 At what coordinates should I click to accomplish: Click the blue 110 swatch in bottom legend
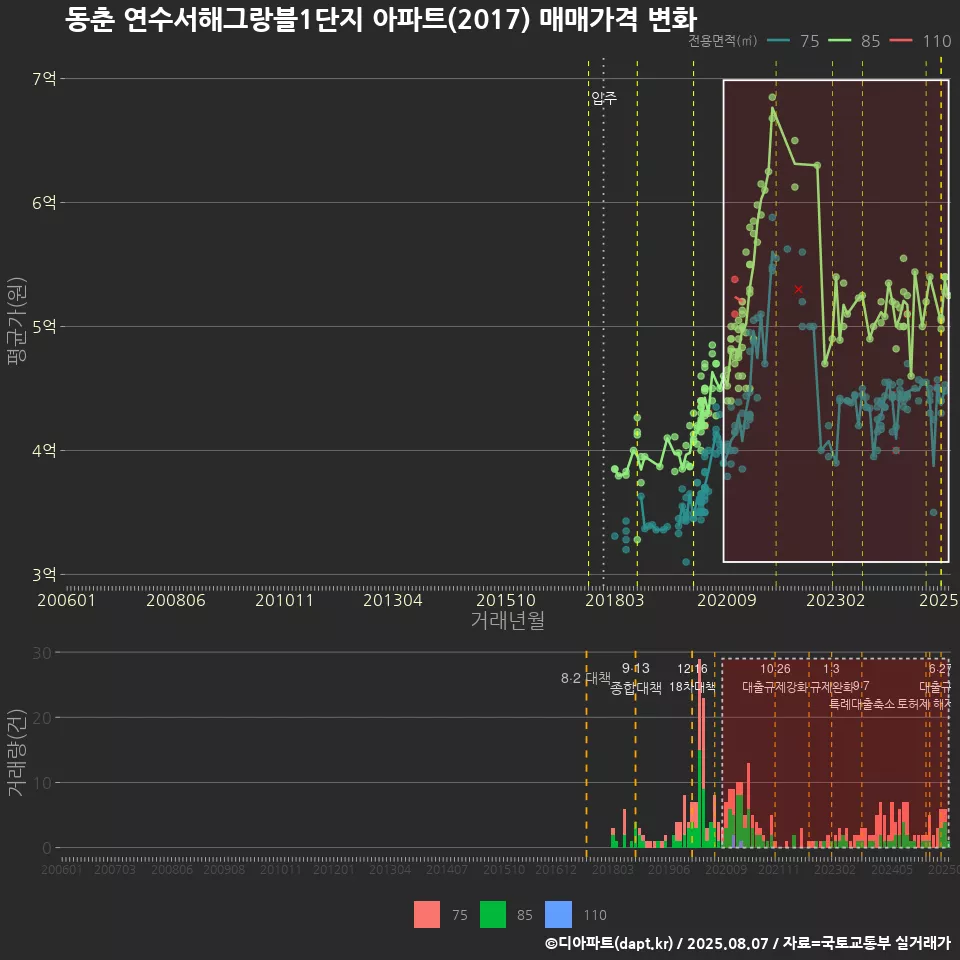click(x=558, y=915)
